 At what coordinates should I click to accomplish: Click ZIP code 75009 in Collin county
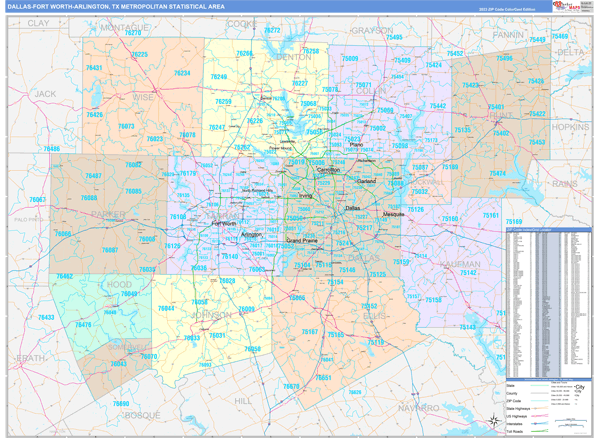pyautogui.click(x=350, y=59)
